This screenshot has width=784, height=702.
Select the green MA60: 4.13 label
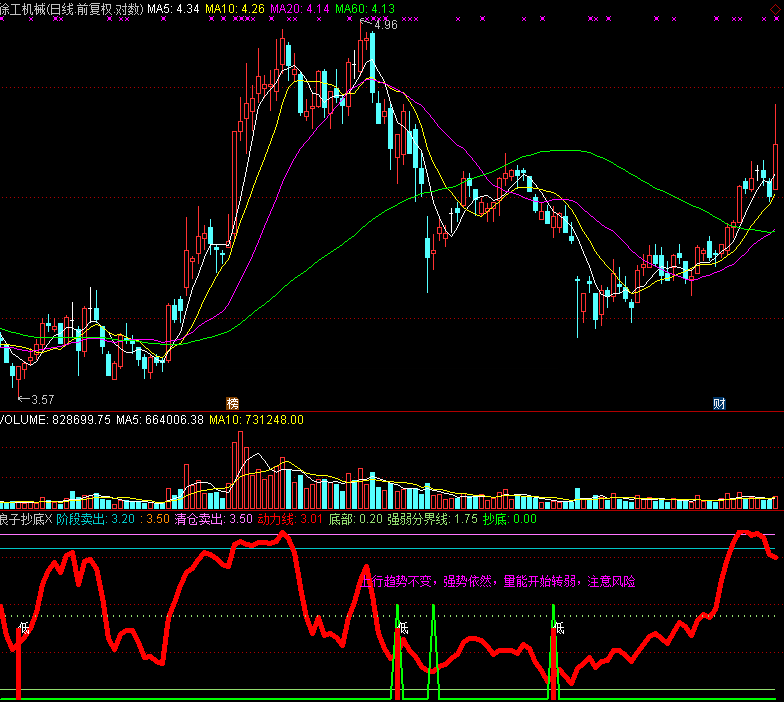(365, 9)
